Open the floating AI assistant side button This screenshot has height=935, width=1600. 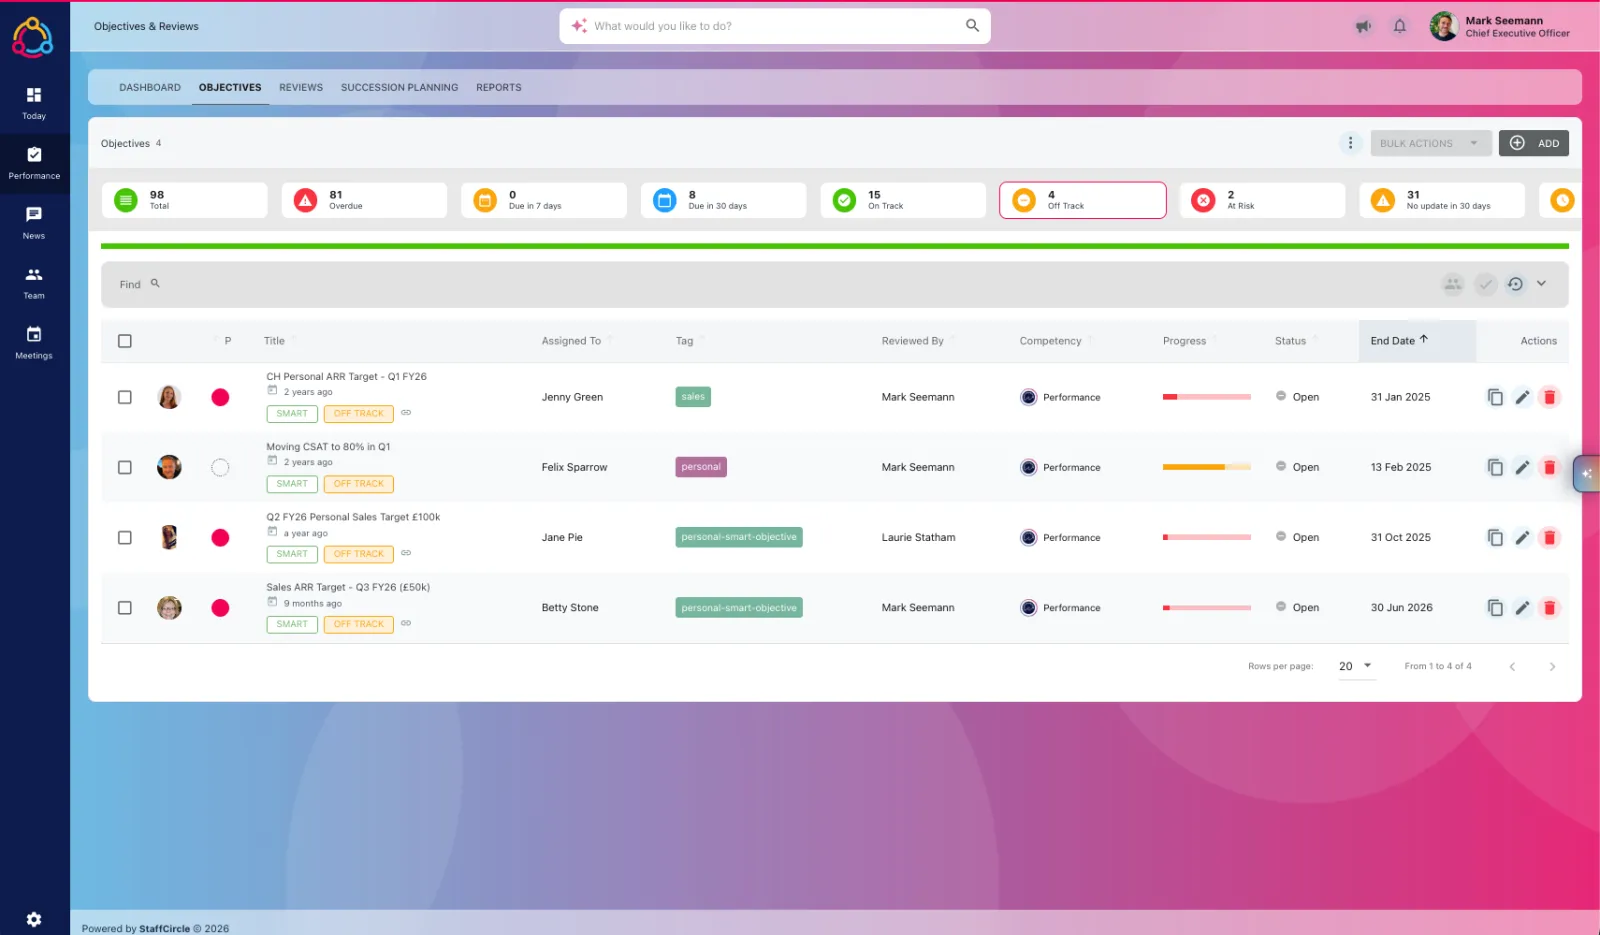point(1586,473)
